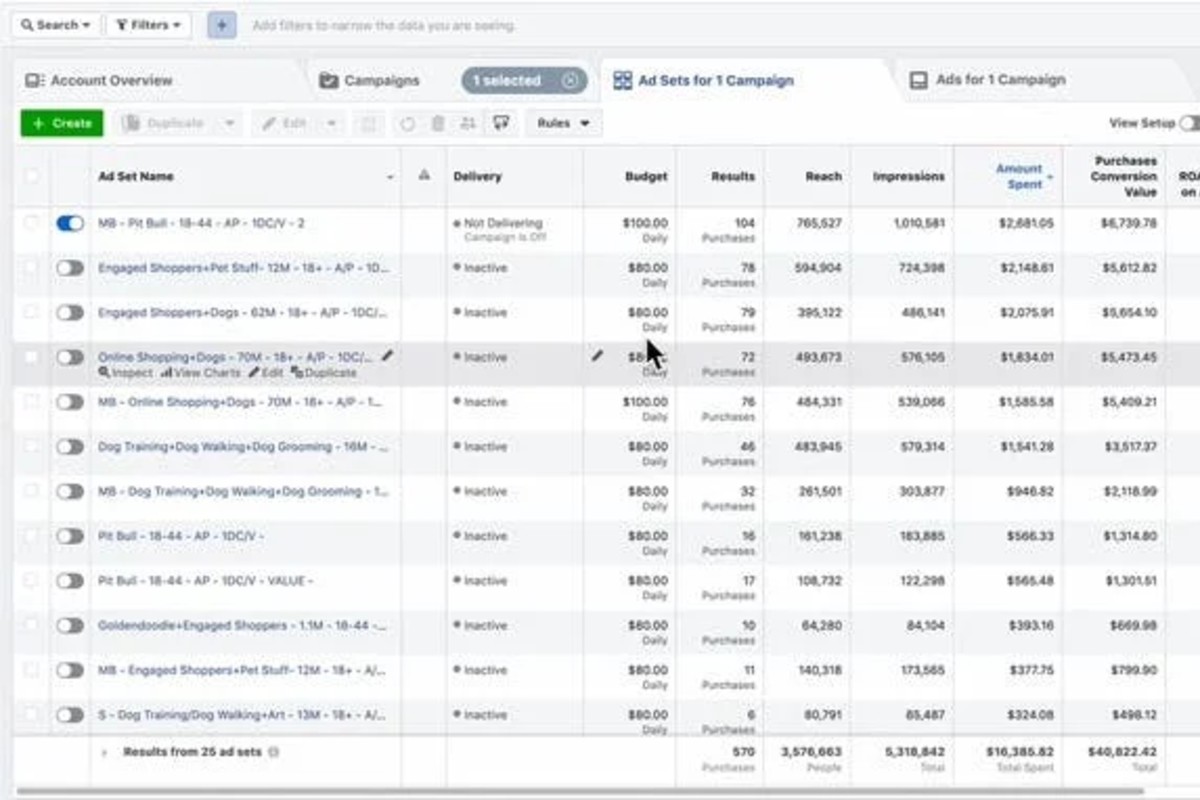Click the blue plus icon next to Filters
This screenshot has width=1200, height=800.
(220, 25)
